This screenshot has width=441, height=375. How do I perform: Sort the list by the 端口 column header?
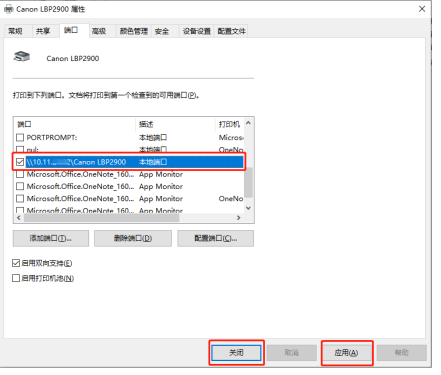[75, 124]
